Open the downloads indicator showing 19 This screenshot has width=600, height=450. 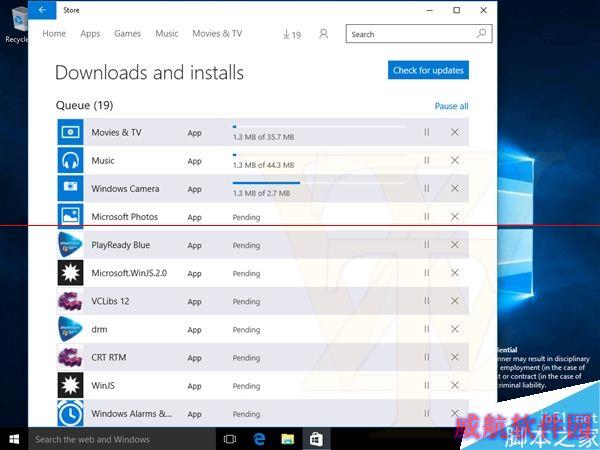292,34
